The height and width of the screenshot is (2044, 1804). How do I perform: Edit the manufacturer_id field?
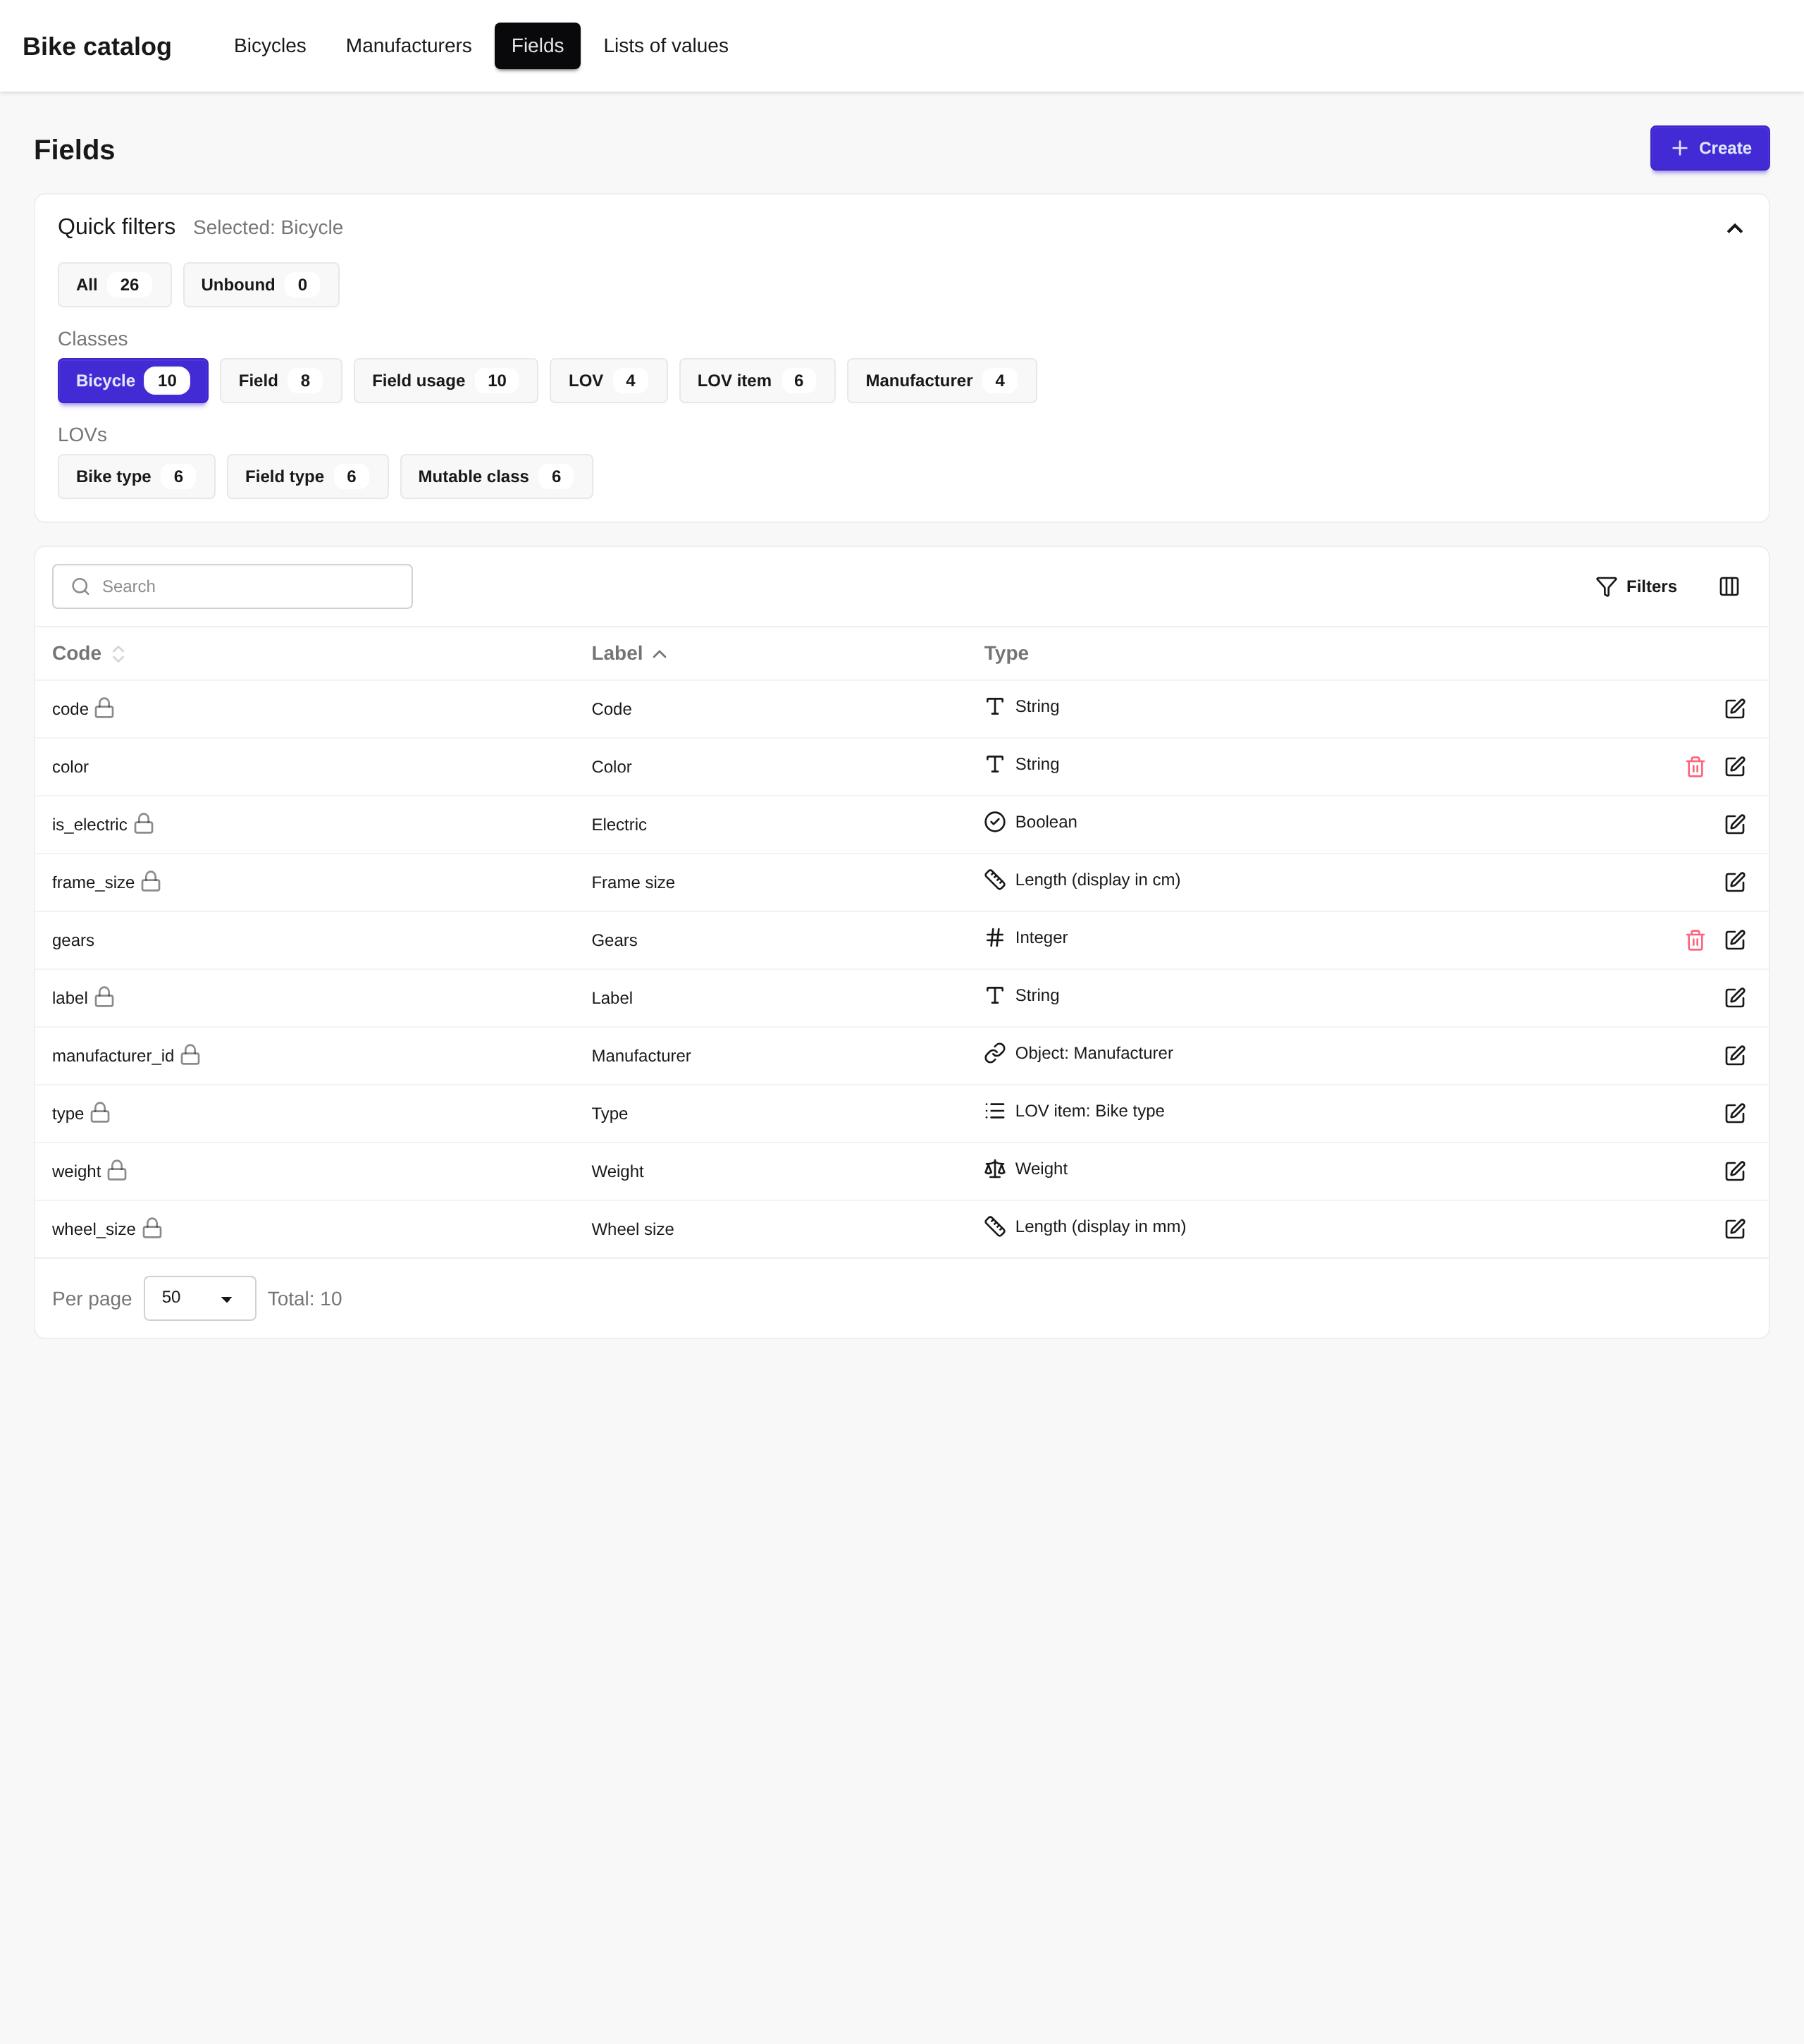(1734, 1055)
